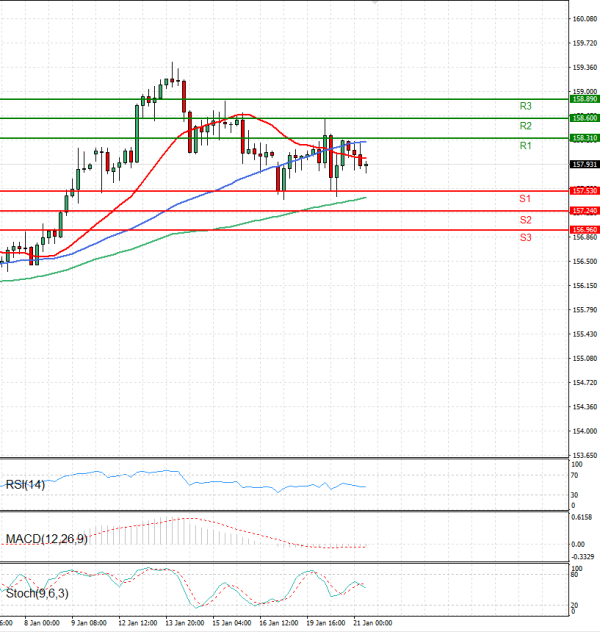Select the MACD(12,26,9) indicator label

45,540
